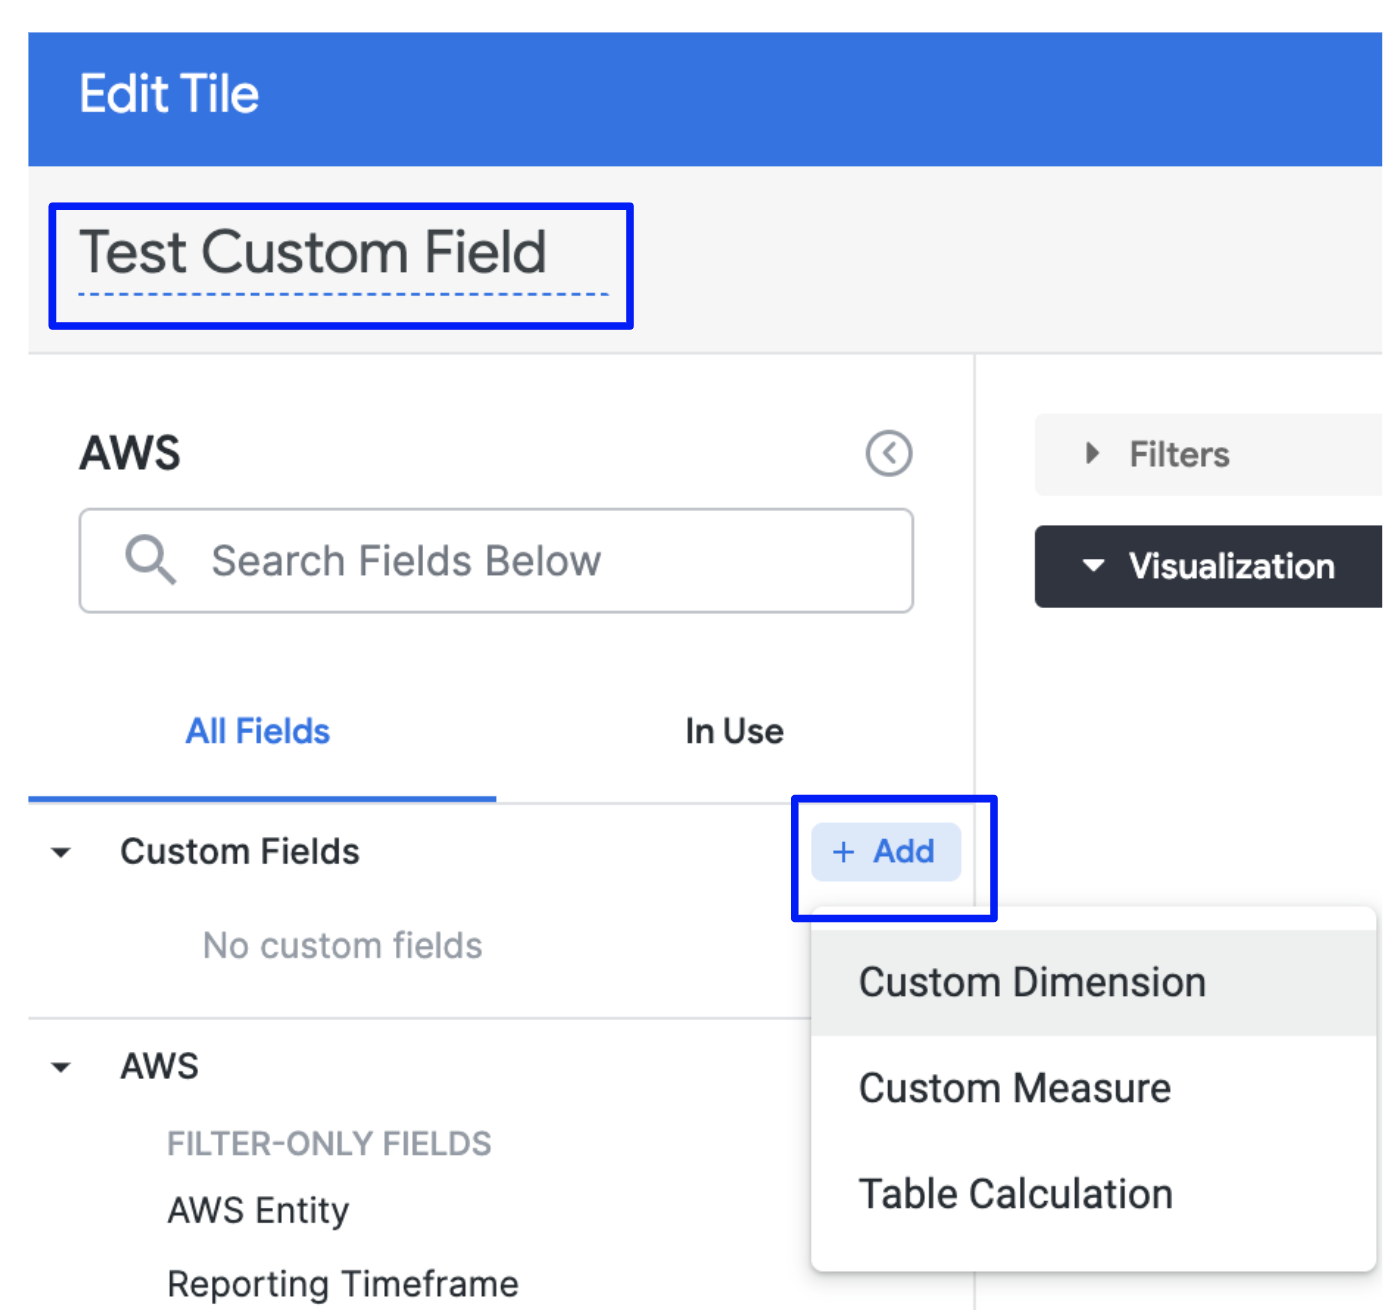Click the plus icon in the Add button

(843, 852)
